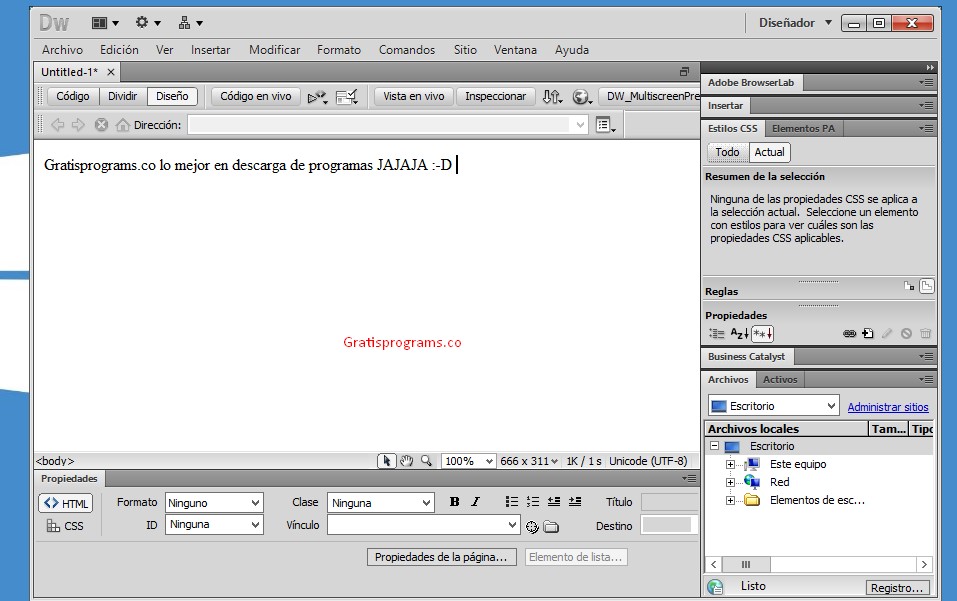Switch Properties panel to CSS mode
Screen dimensions: 957x601
tap(66, 526)
